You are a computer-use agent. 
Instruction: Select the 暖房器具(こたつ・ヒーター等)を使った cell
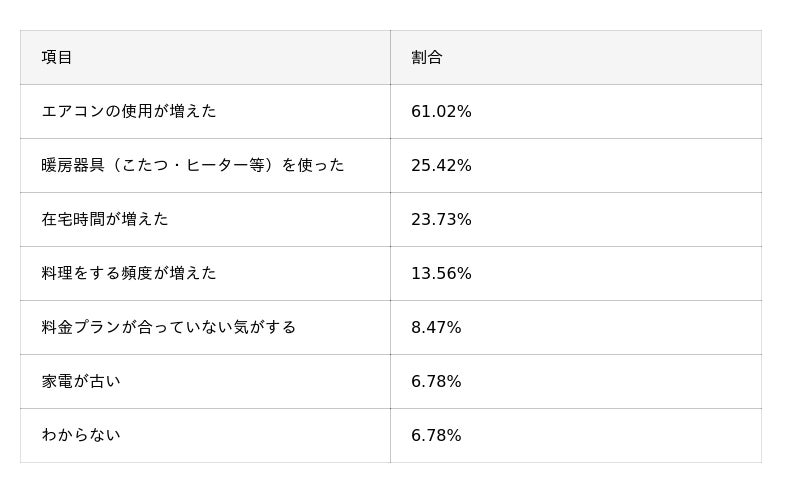[x=192, y=165]
